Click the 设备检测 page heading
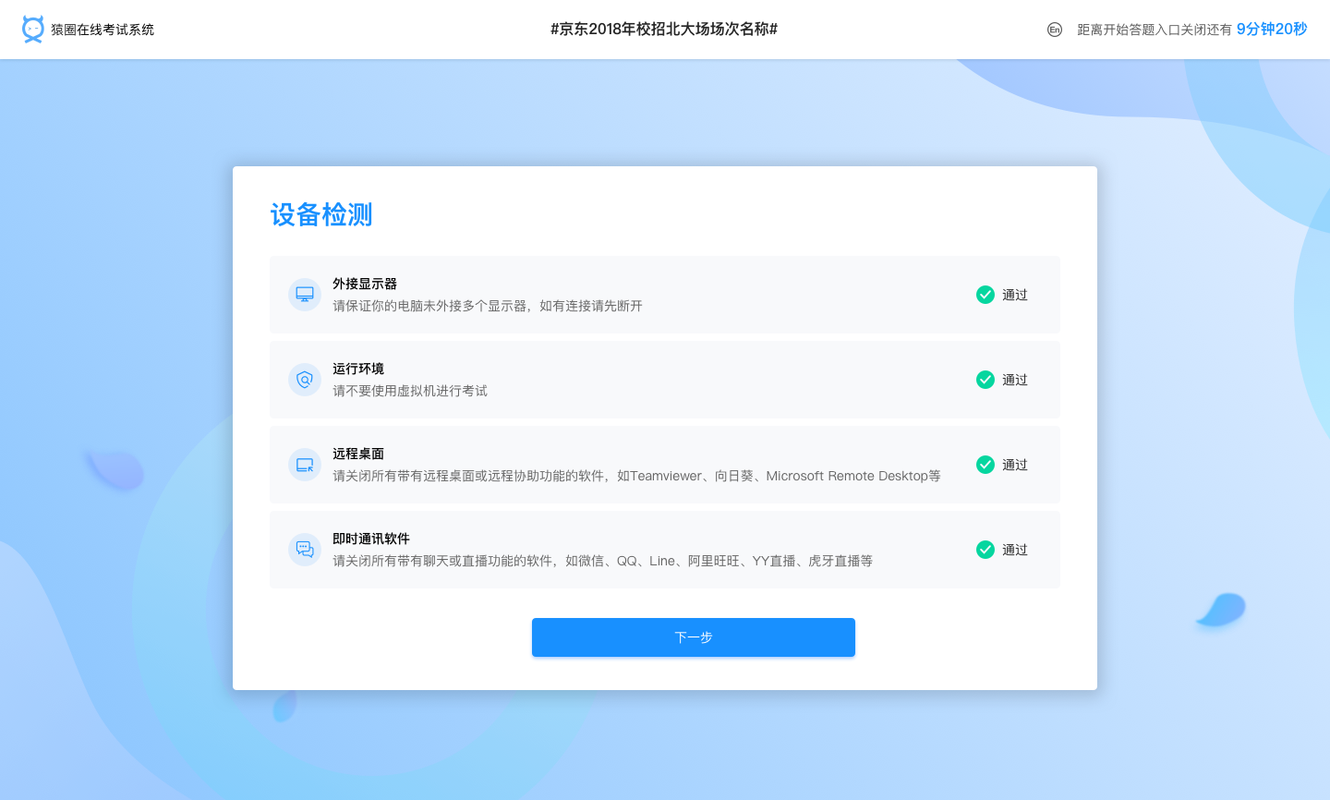1330x800 pixels. 320,214
